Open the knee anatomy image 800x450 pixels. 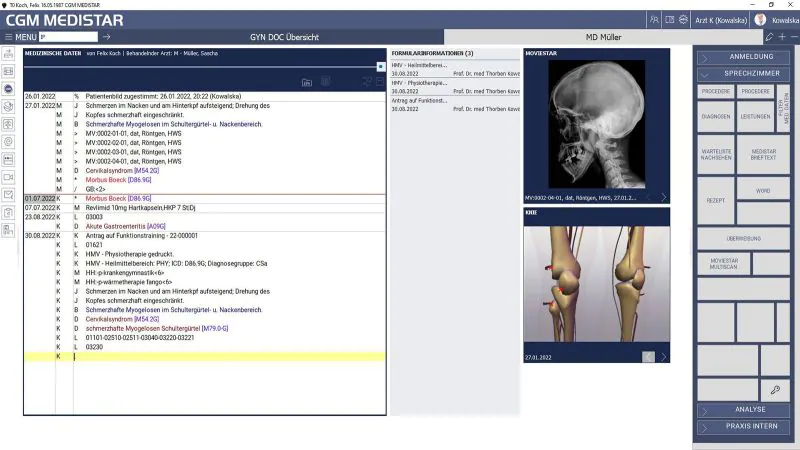[x=596, y=284]
